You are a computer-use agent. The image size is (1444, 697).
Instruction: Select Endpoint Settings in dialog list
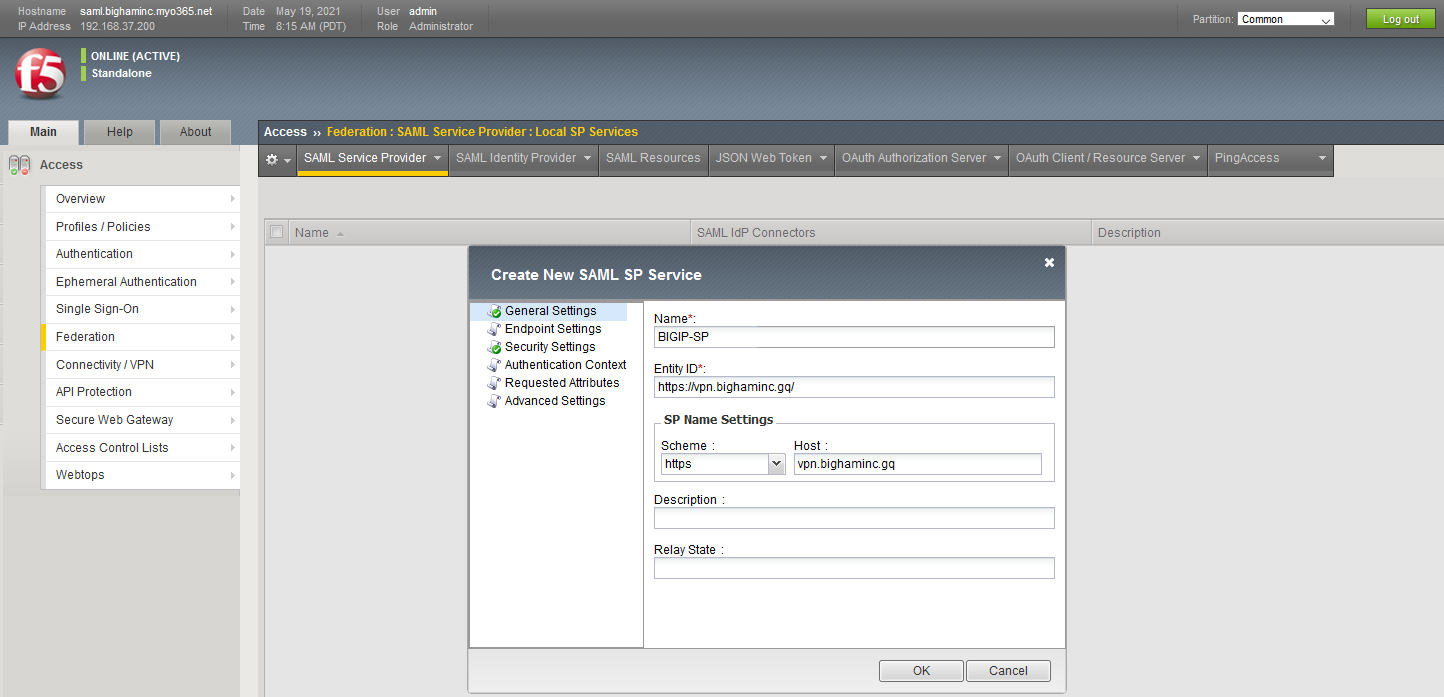(x=553, y=329)
